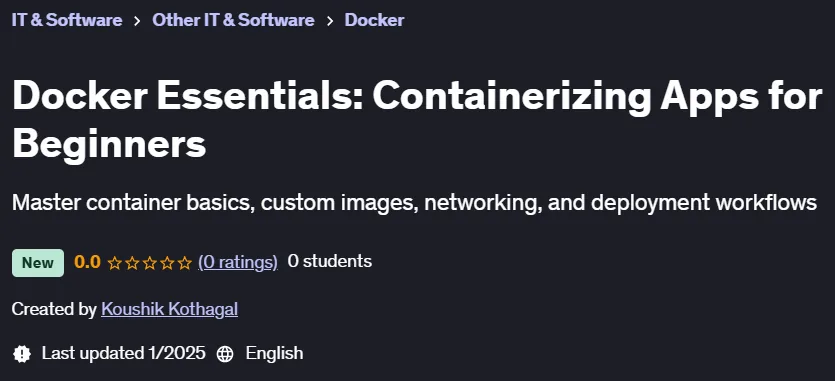Image resolution: width=835 pixels, height=381 pixels.
Task: Click the English language label
Action: pos(274,353)
